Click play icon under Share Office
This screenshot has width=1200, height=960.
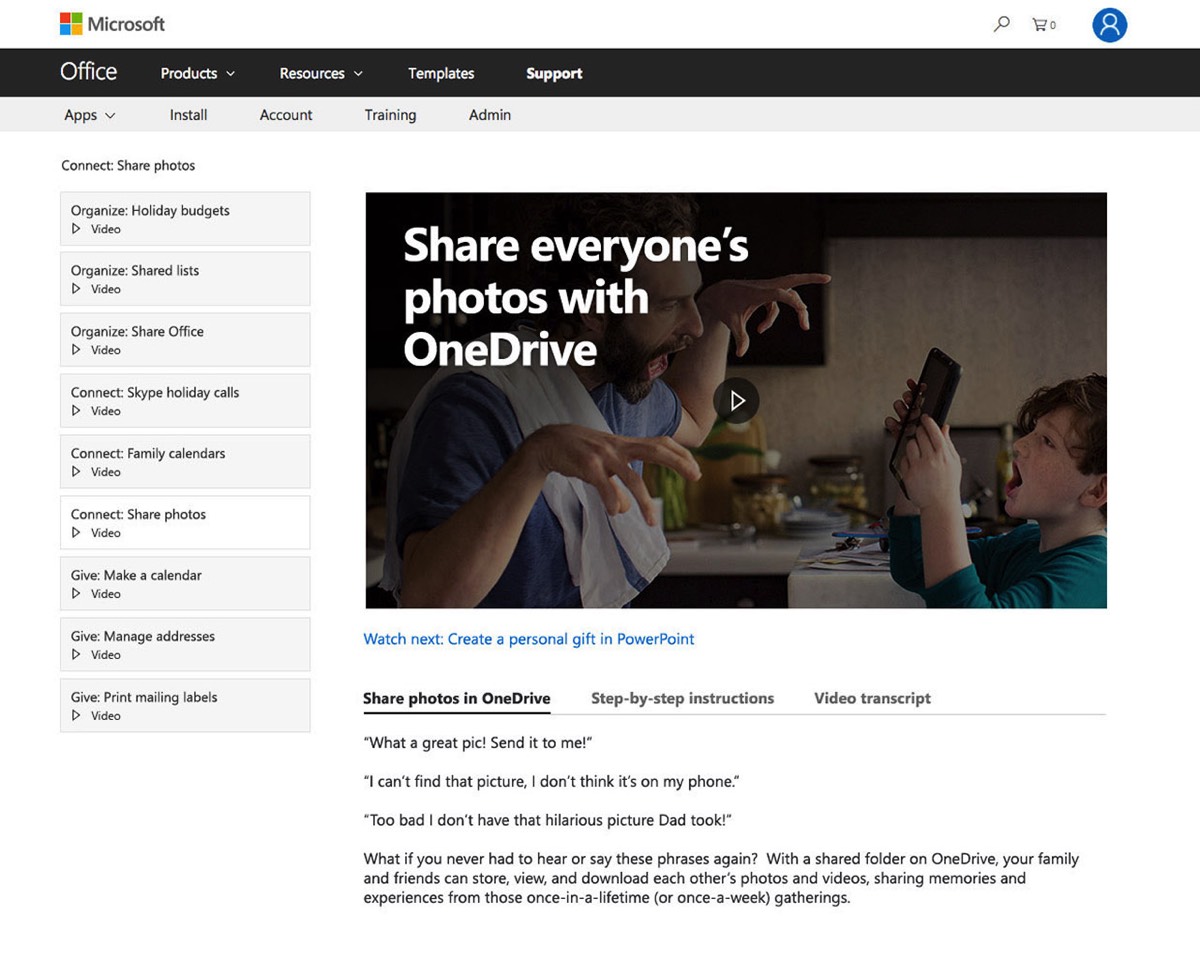[76, 350]
